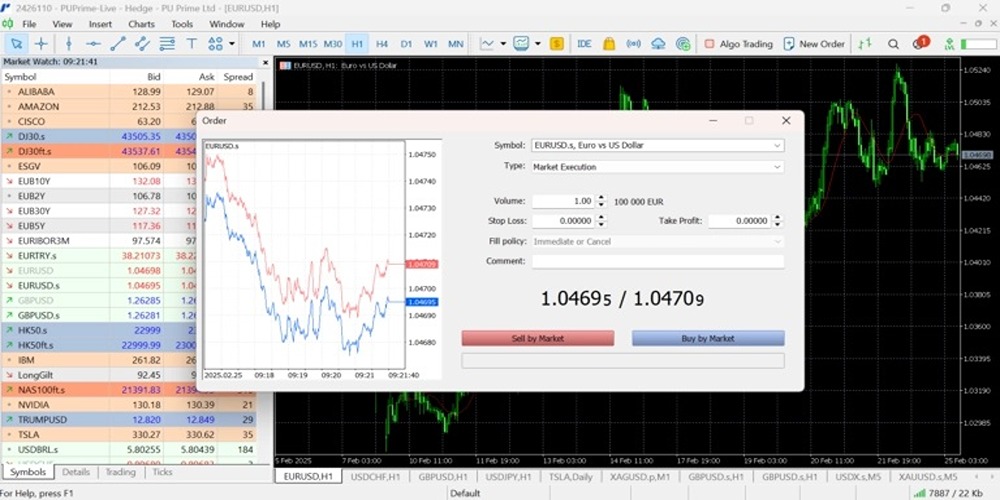Switch chart to M30 timeframe

[x=333, y=44]
